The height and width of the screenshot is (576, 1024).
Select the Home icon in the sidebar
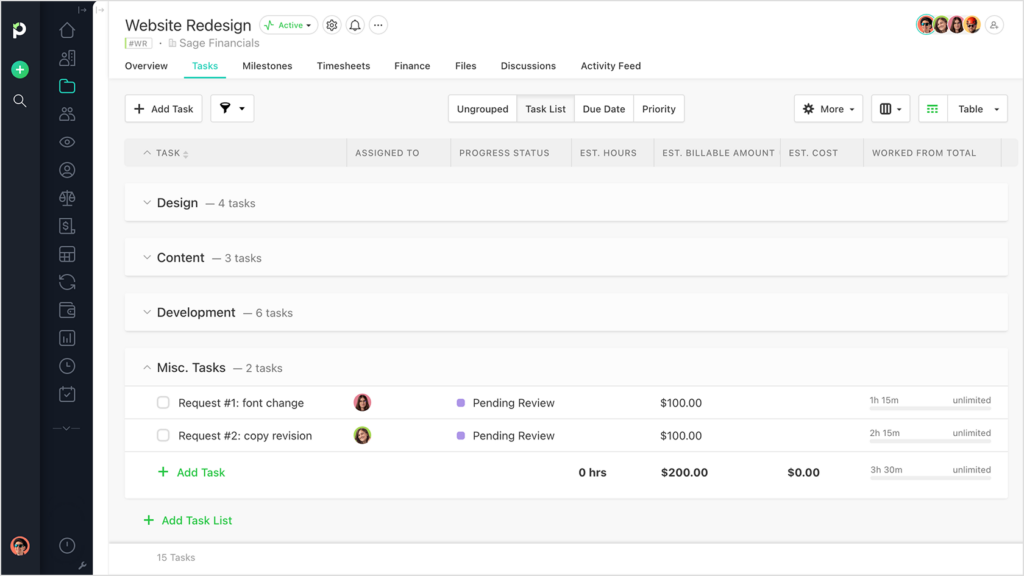[66, 30]
